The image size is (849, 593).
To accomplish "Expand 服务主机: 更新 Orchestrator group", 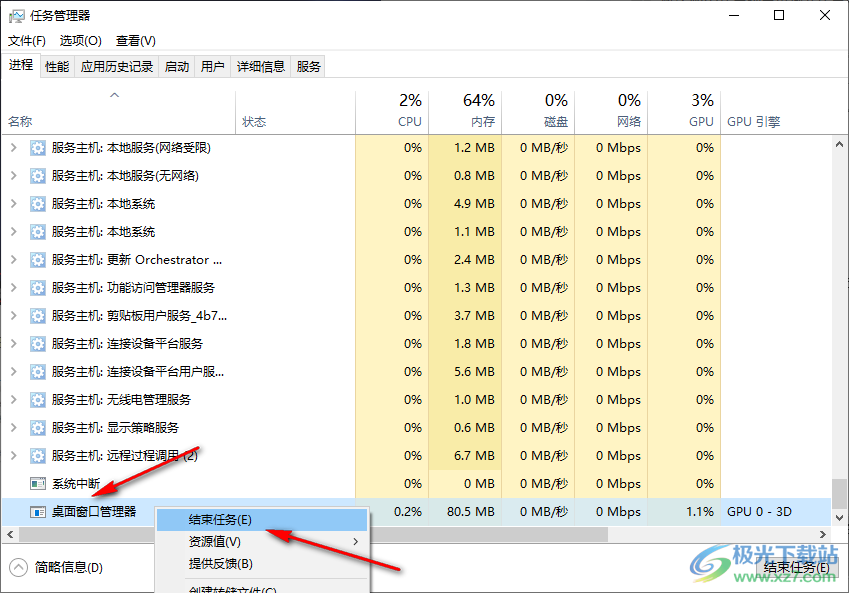I will point(14,259).
